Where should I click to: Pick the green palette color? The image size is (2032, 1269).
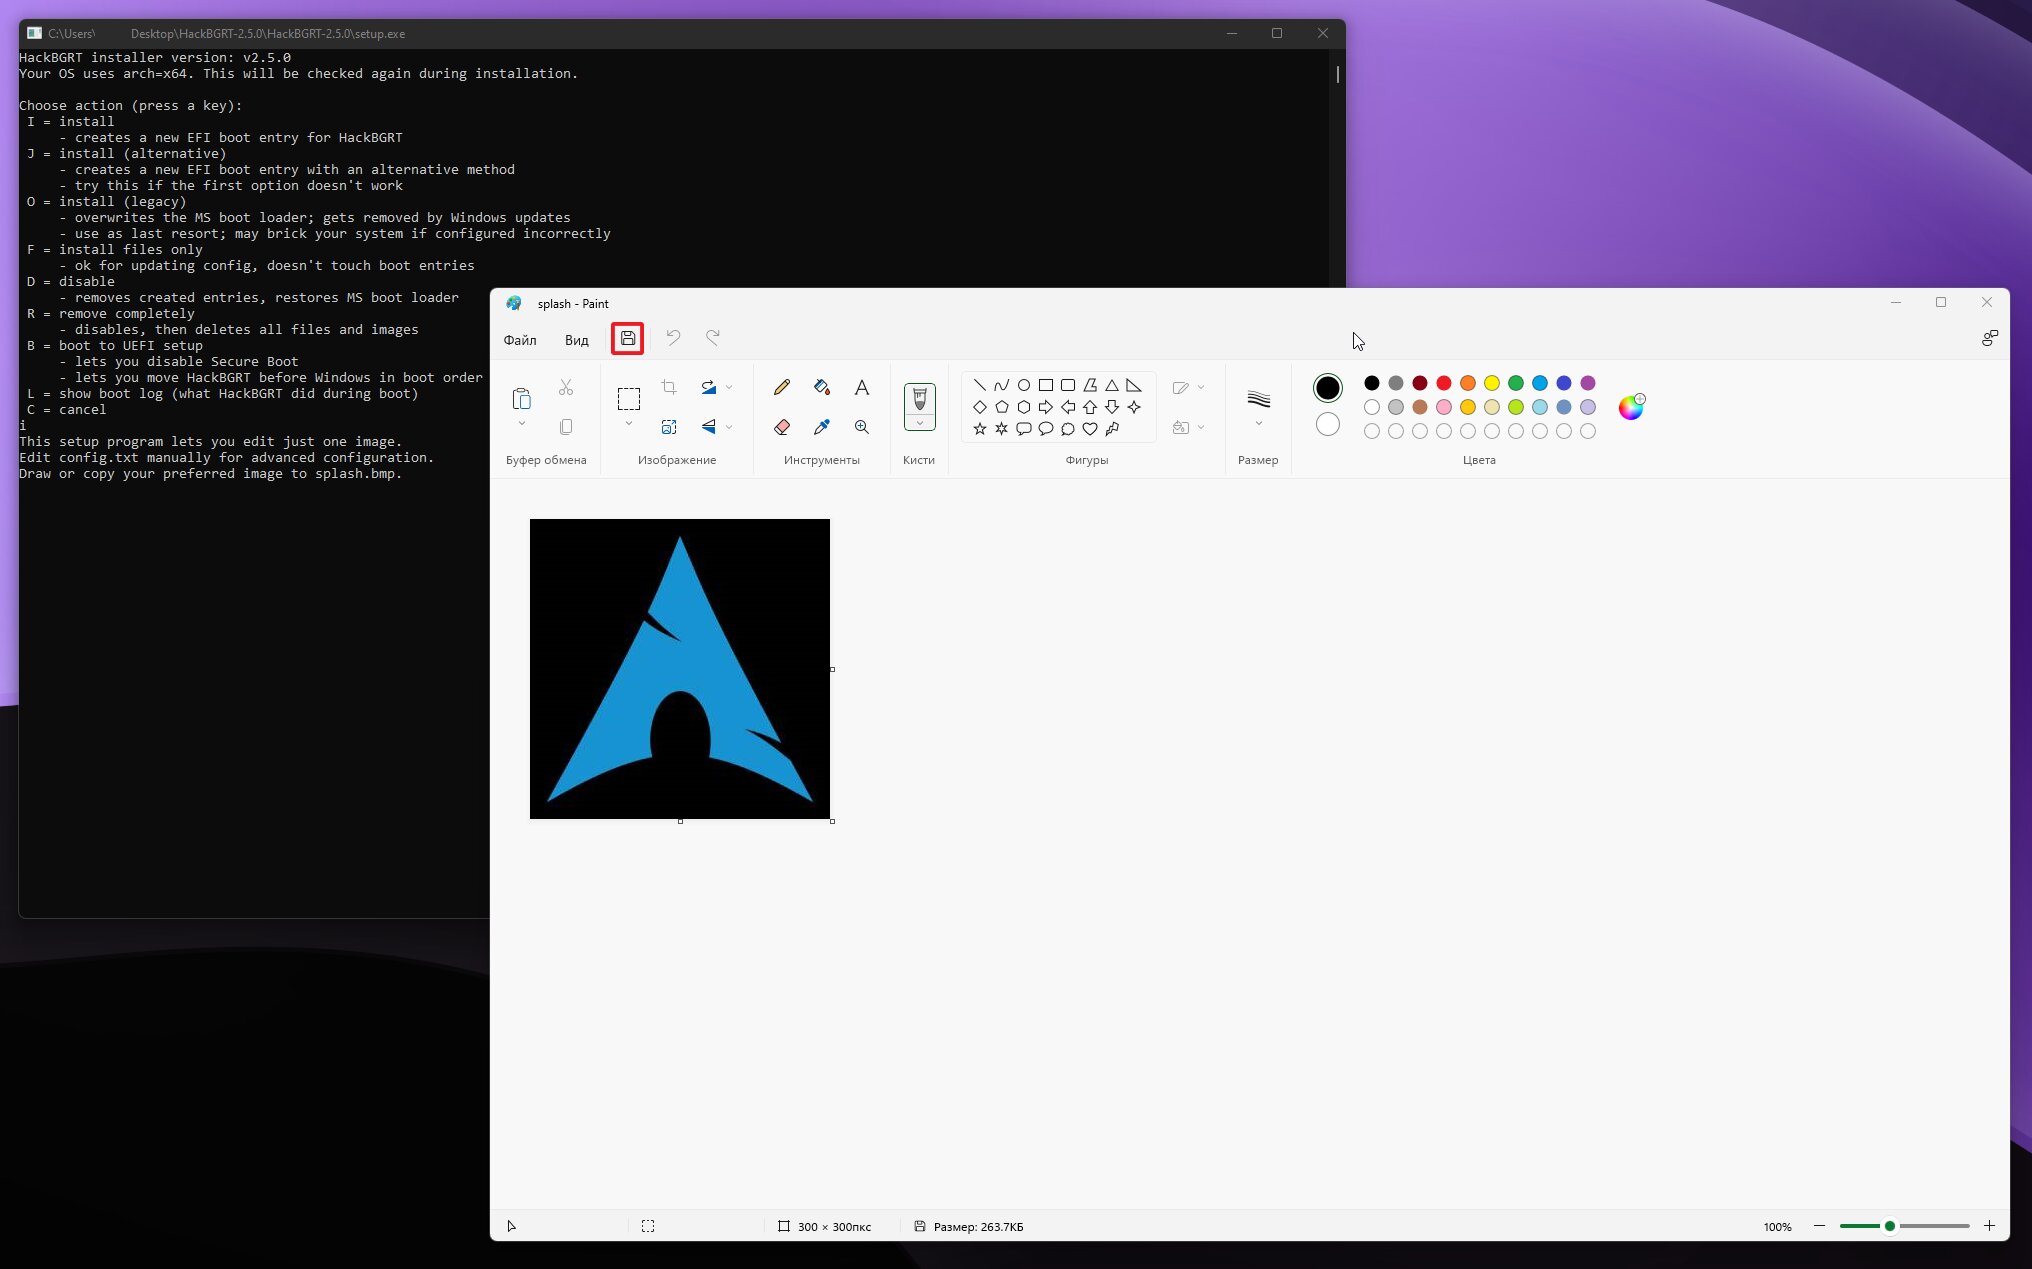[x=1516, y=383]
